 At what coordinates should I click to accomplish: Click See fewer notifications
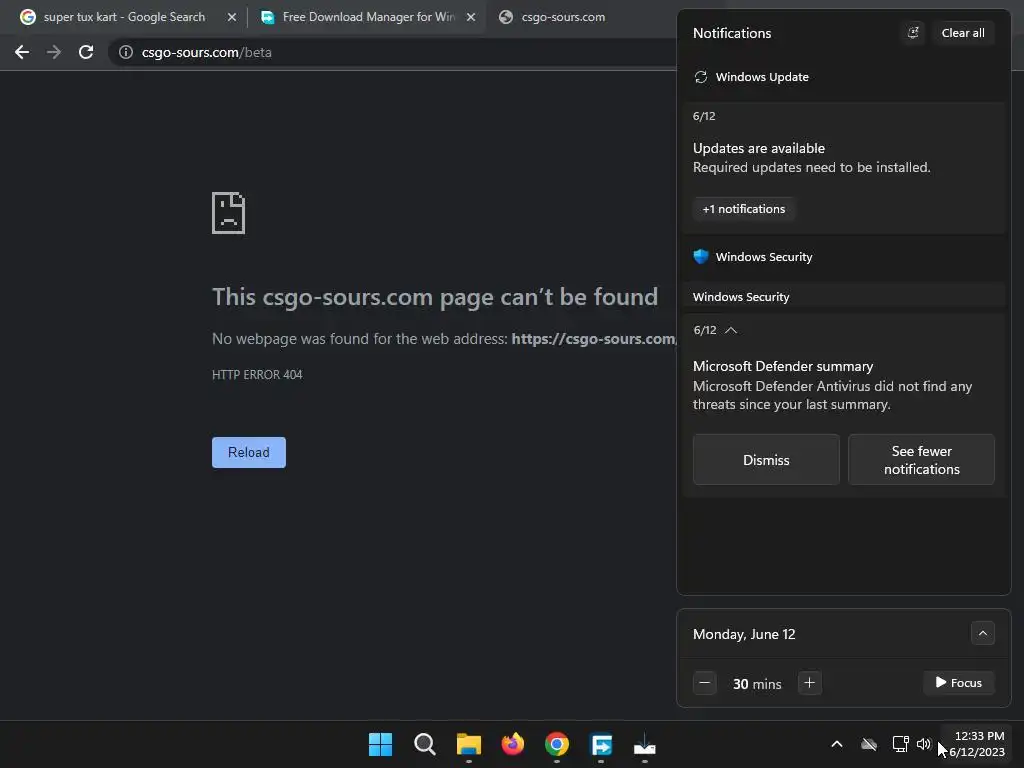[921, 460]
